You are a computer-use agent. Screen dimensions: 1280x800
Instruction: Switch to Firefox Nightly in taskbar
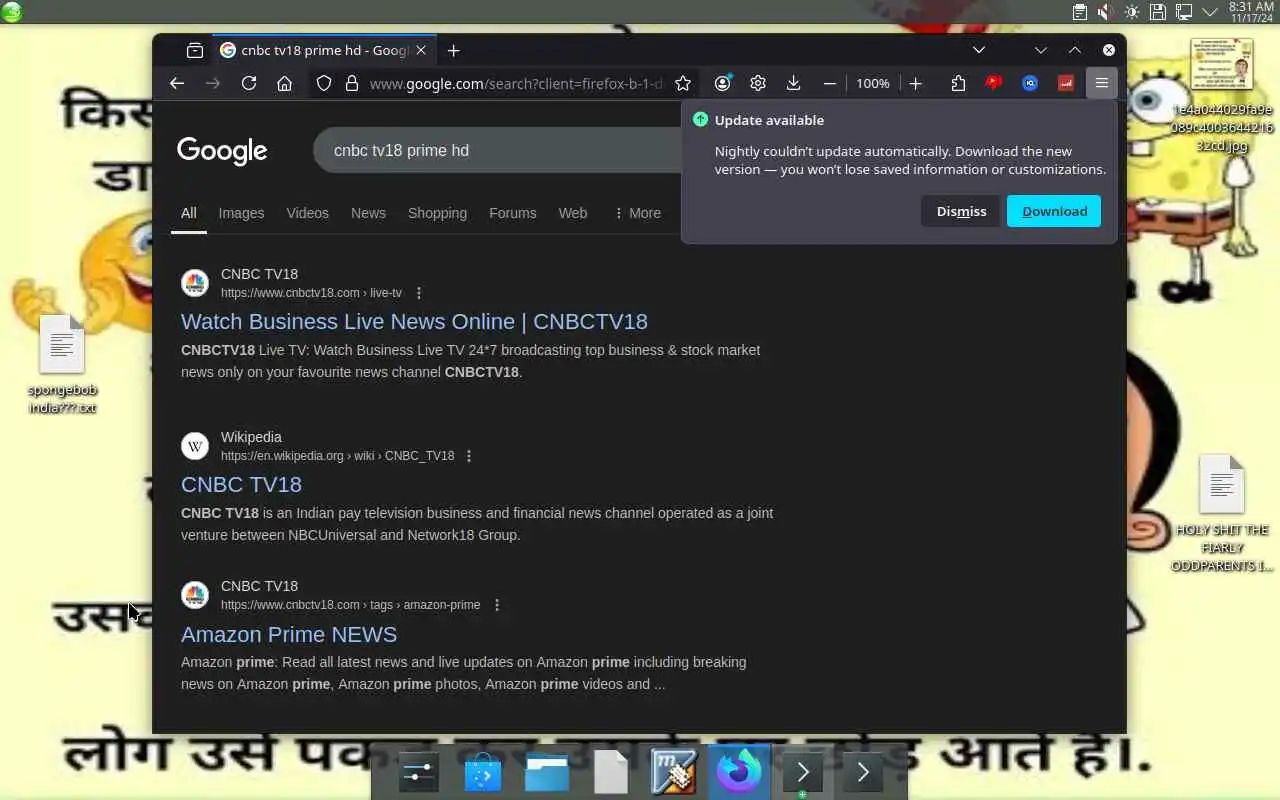739,773
